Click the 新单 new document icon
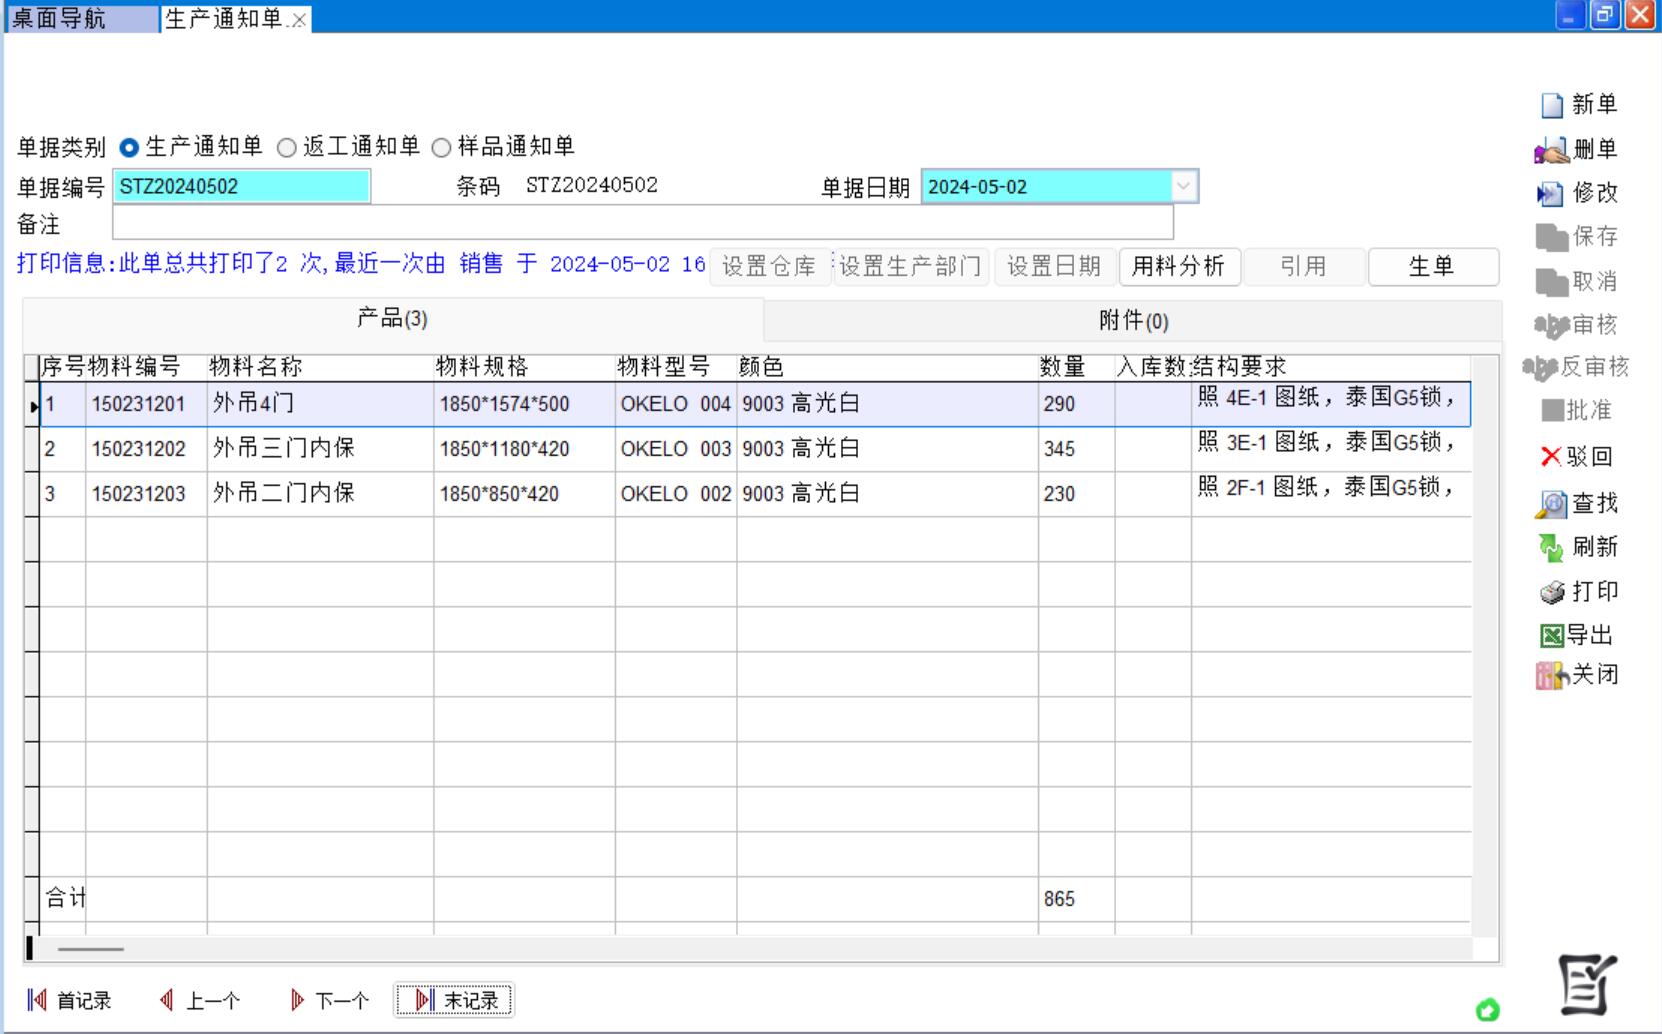 [1552, 105]
